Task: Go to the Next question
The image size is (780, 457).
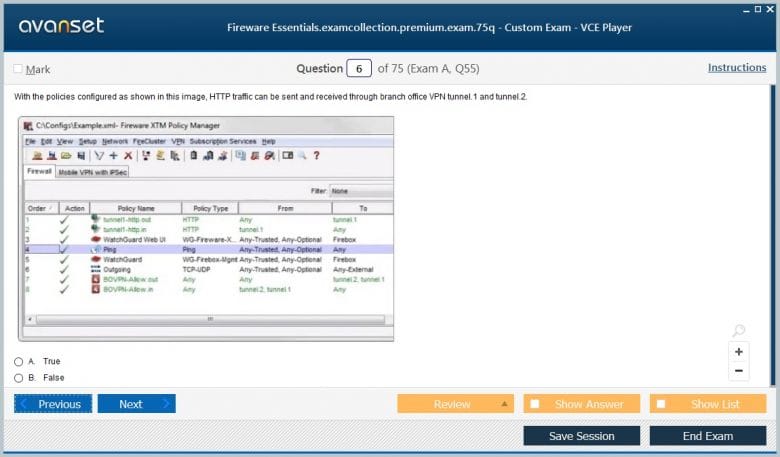Action: (137, 404)
